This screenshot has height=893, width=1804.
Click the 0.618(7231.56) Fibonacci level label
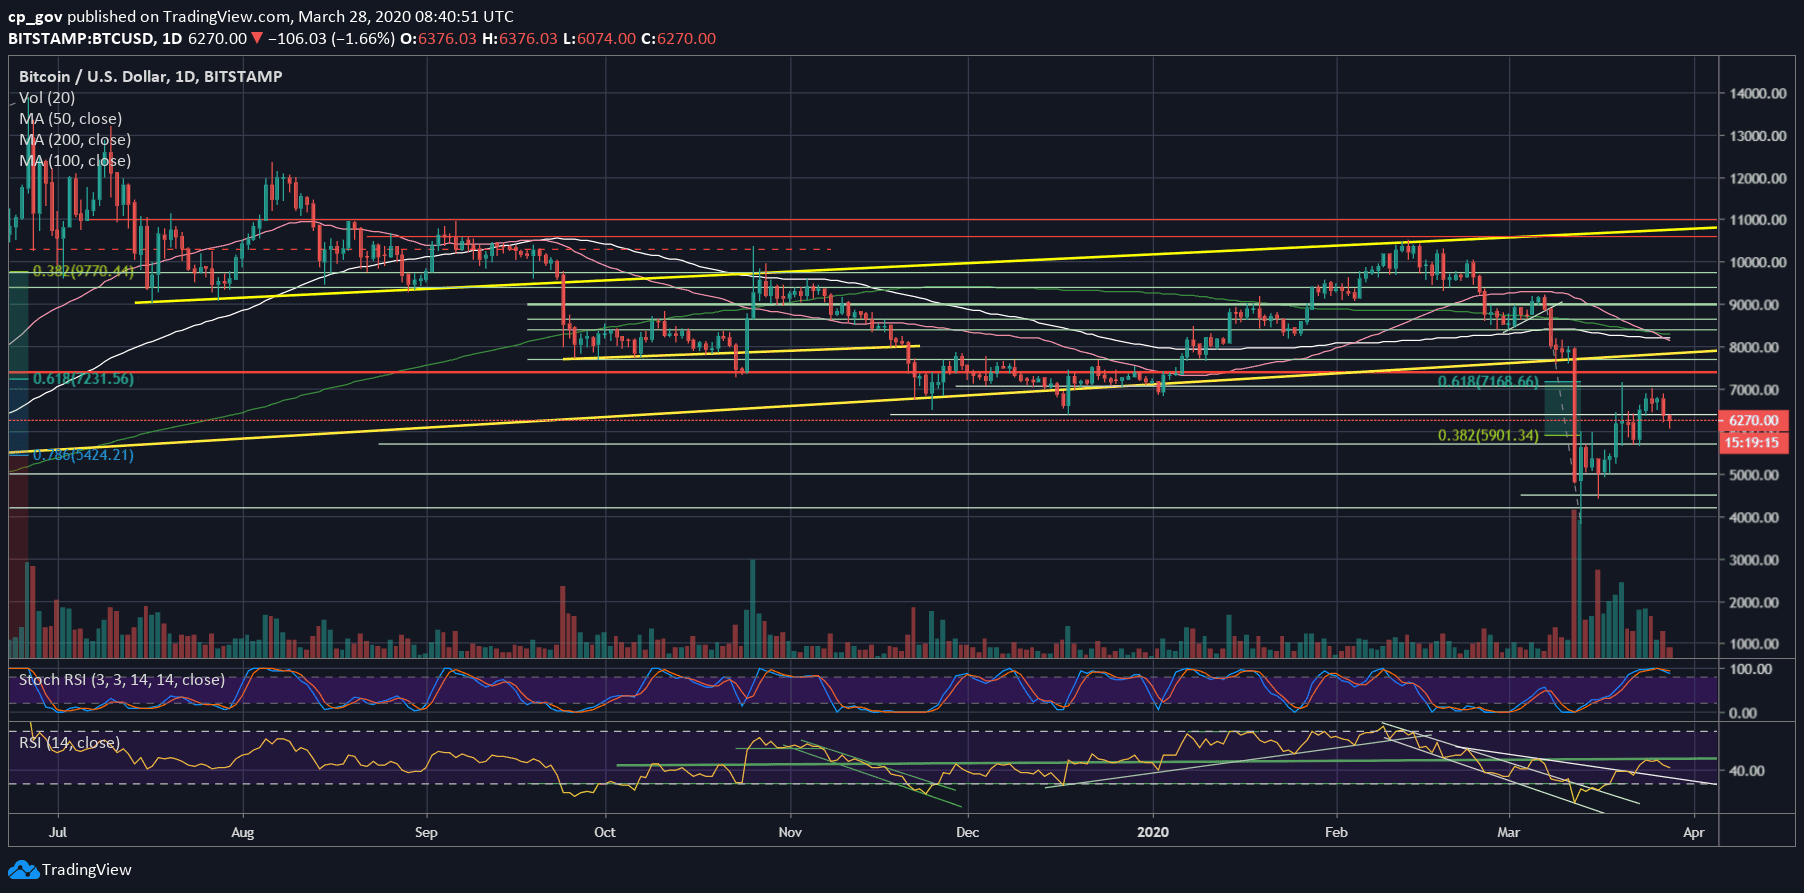pos(83,379)
